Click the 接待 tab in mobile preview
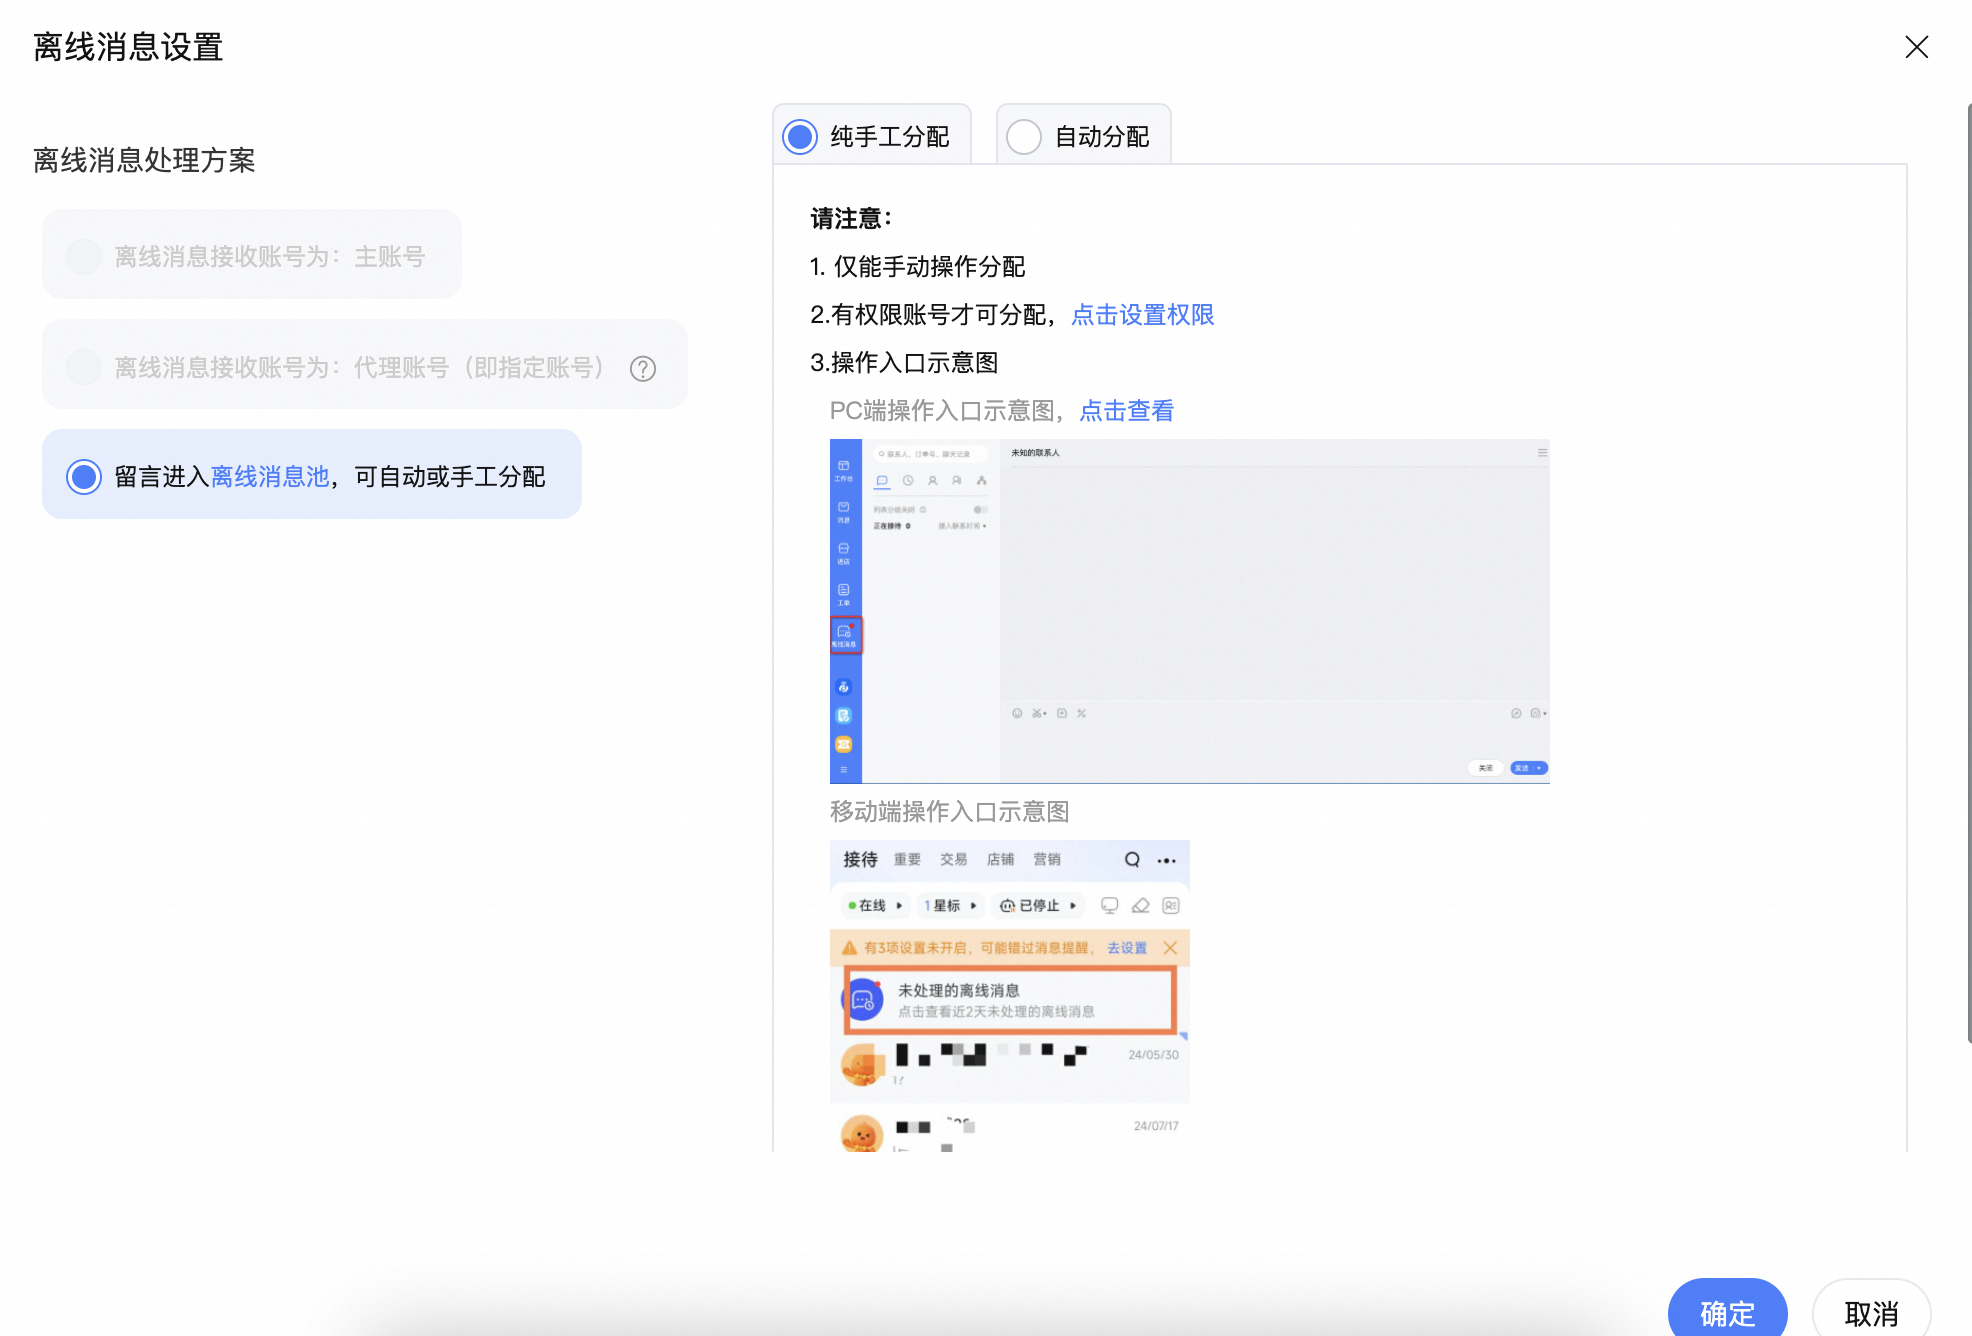1972x1336 pixels. pyautogui.click(x=860, y=859)
